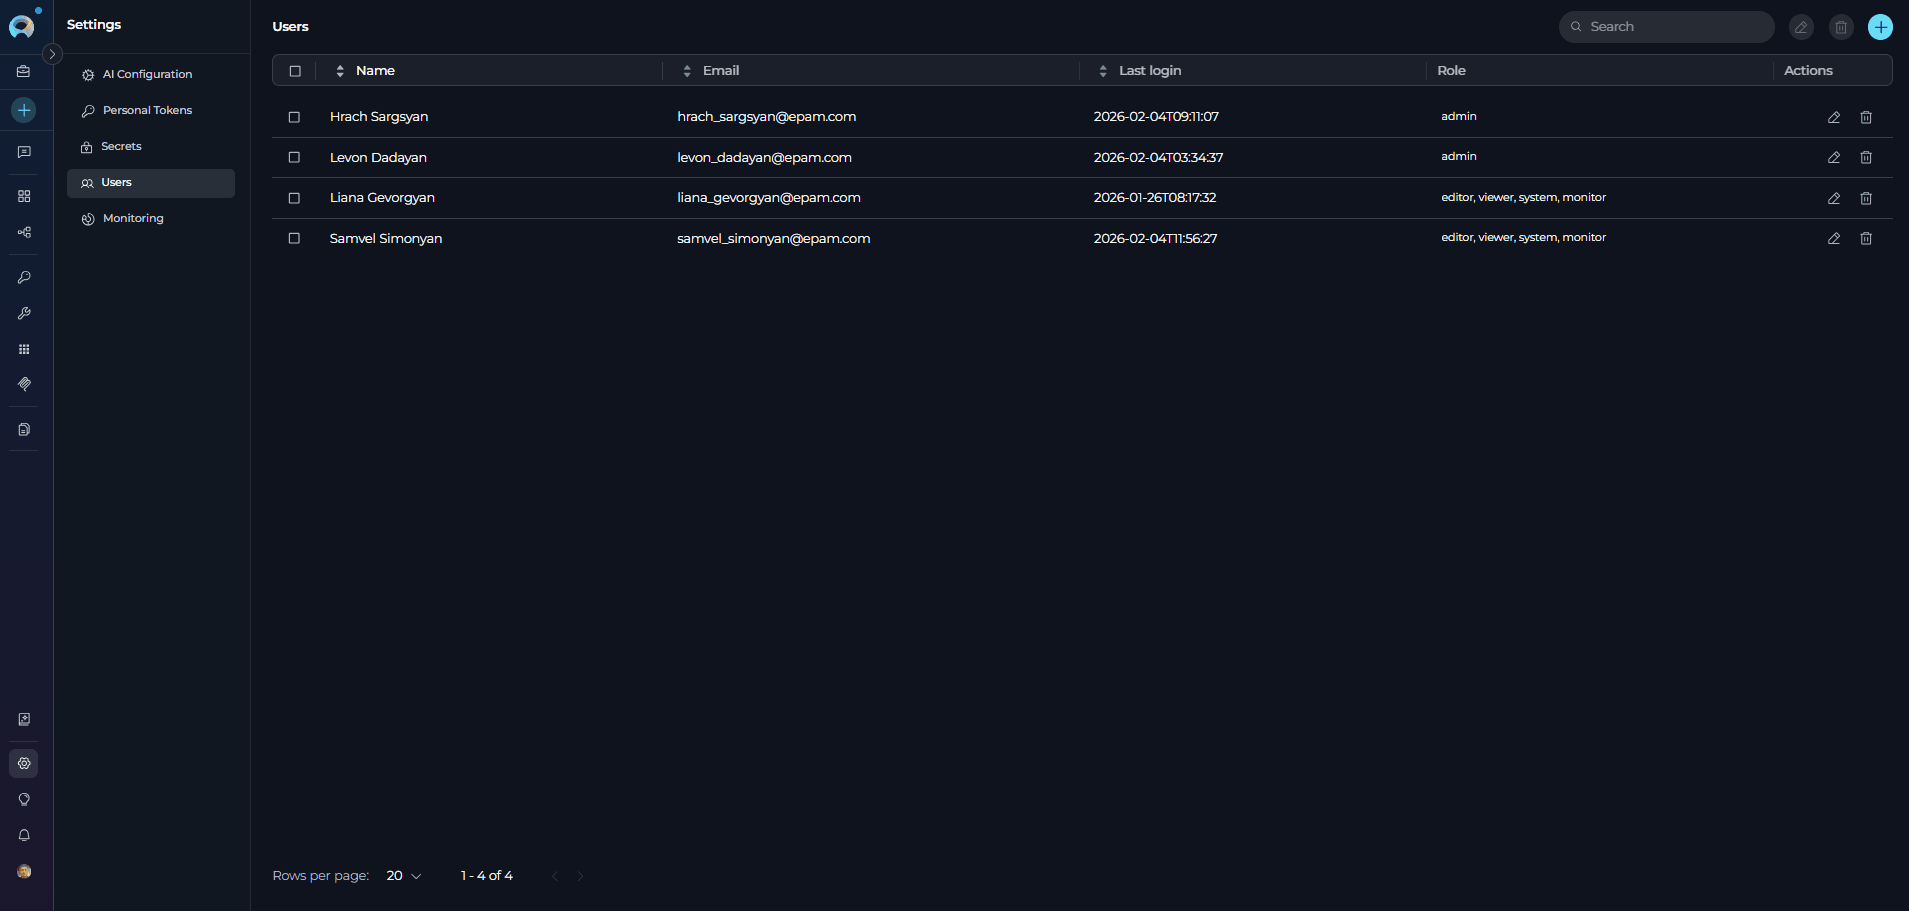Image resolution: width=1909 pixels, height=911 pixels.
Task: Select the node graph icon in sidebar
Action: click(24, 232)
